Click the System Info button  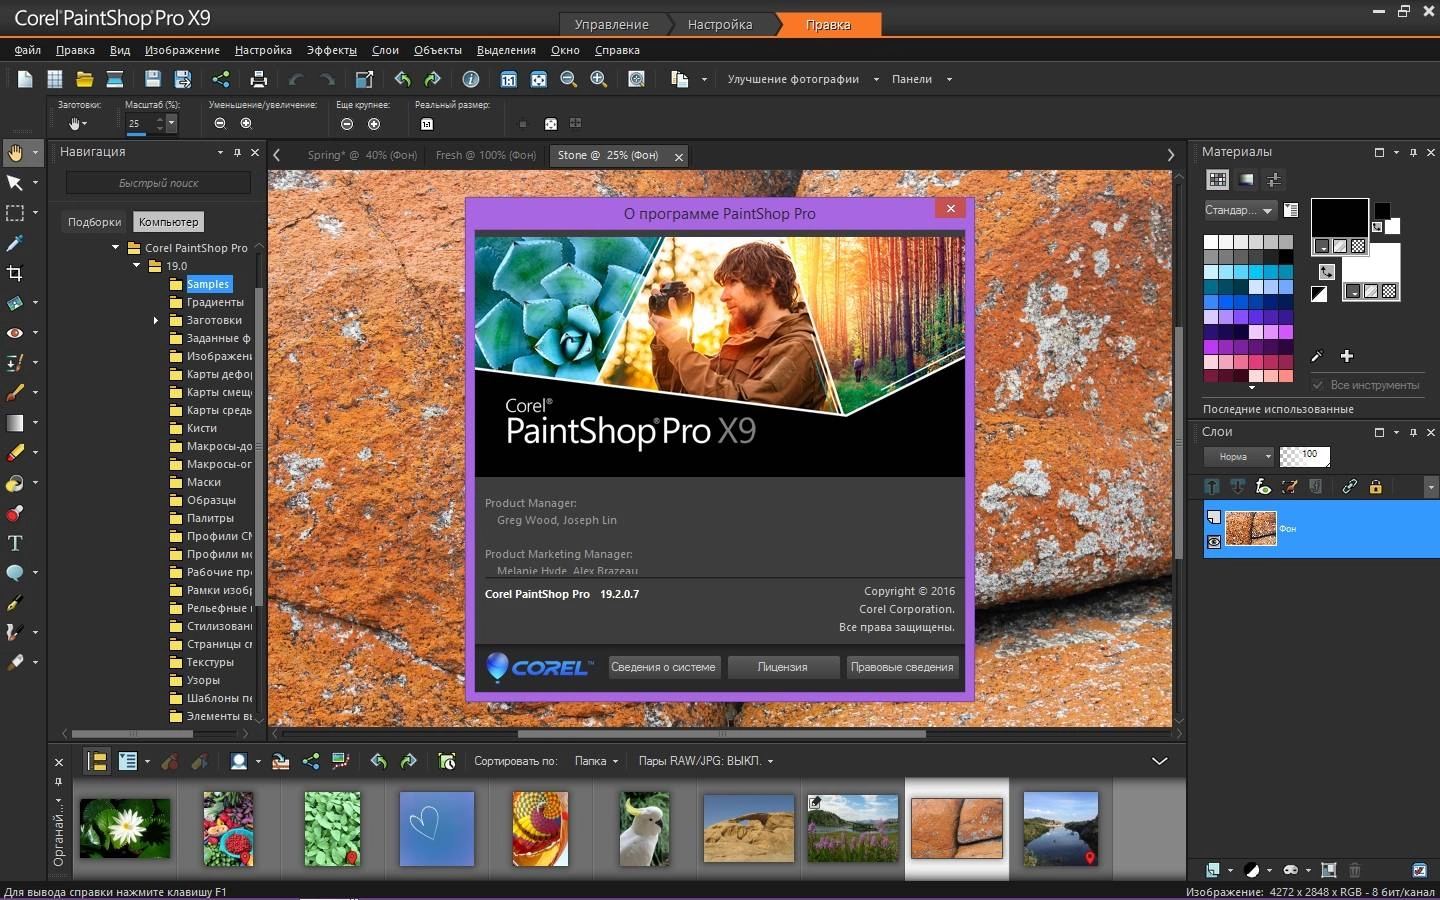pyautogui.click(x=663, y=667)
